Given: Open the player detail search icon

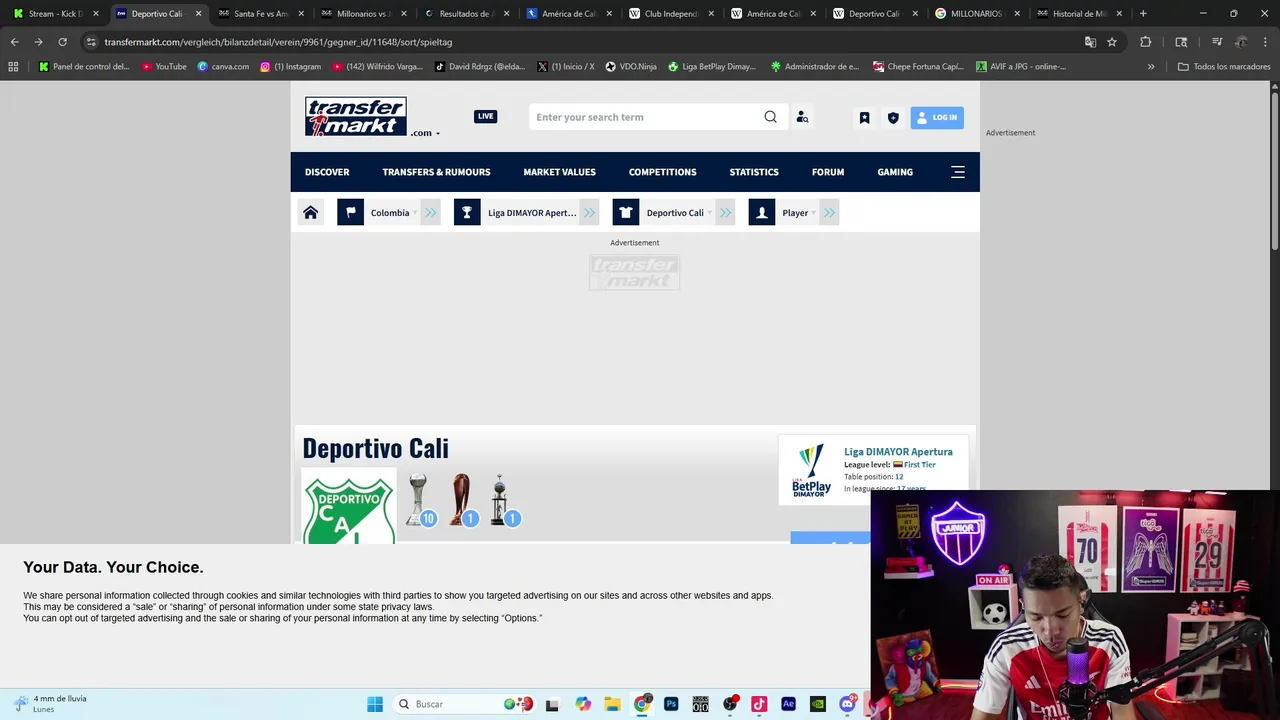Looking at the screenshot, I should (x=802, y=117).
